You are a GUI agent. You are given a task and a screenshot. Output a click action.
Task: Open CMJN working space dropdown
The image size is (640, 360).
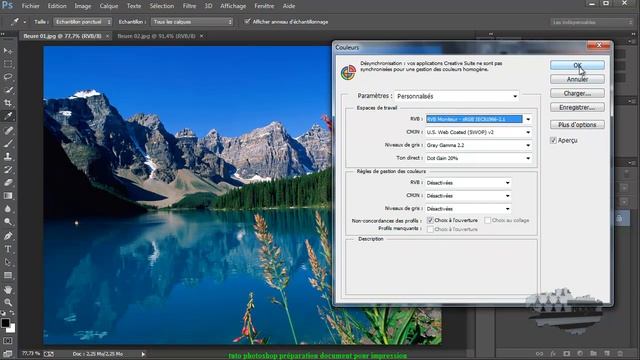478,132
